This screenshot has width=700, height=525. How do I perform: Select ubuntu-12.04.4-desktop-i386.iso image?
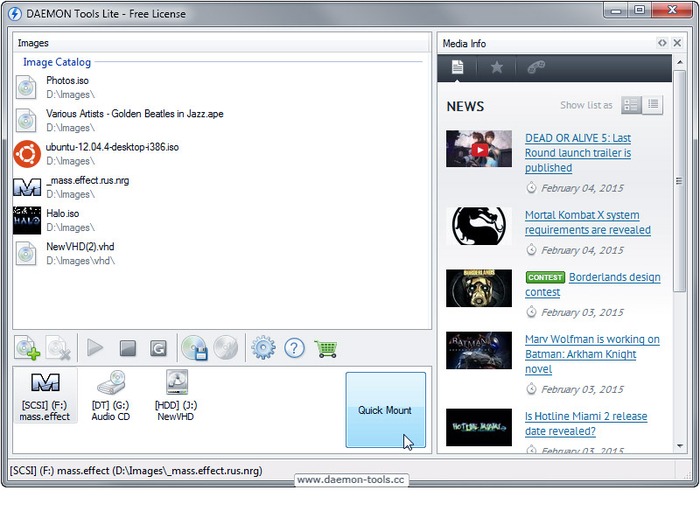point(221,154)
